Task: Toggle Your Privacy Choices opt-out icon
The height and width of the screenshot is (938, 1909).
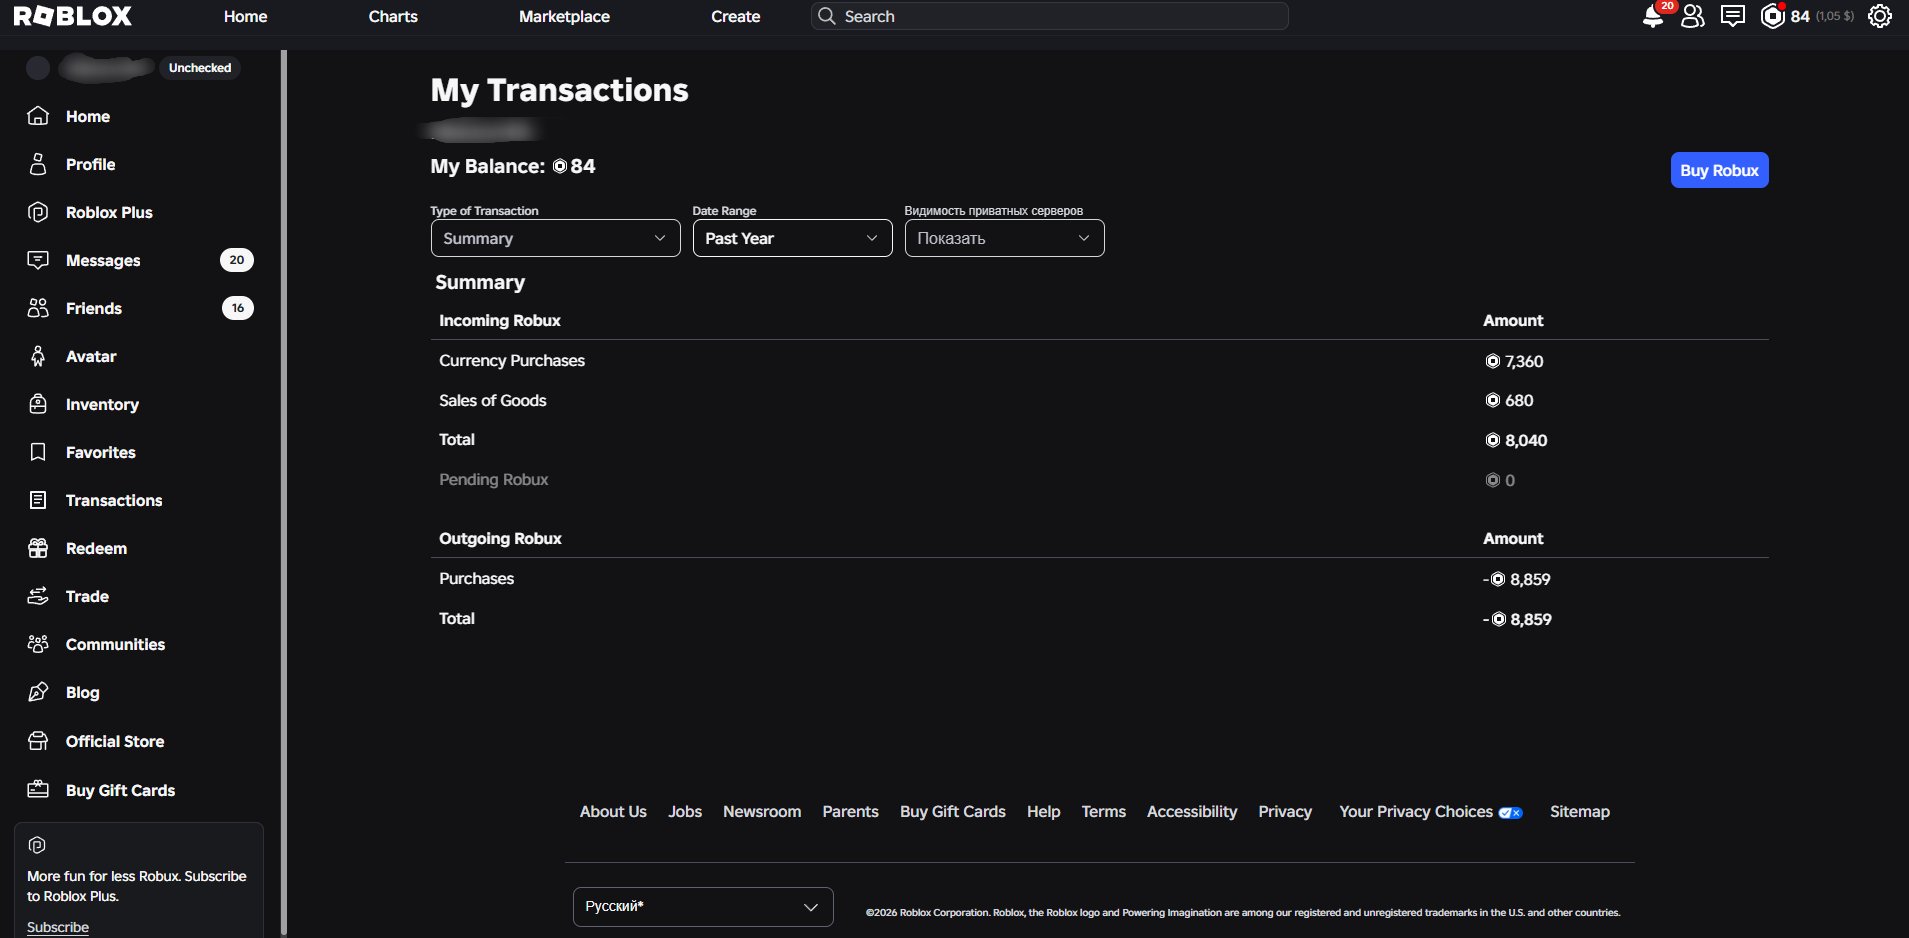Action: pos(1510,813)
